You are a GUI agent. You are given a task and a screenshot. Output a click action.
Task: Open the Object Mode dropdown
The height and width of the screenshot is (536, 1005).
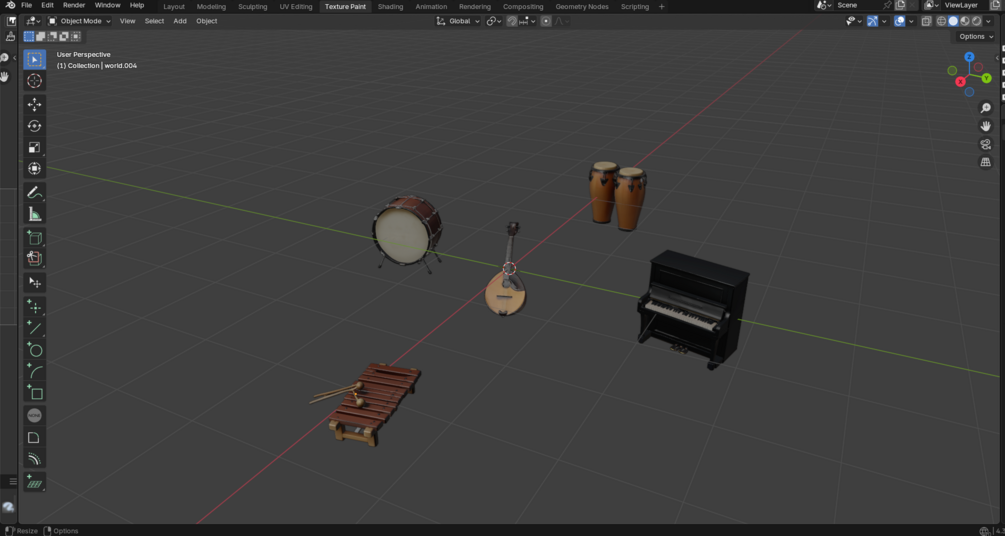(80, 21)
